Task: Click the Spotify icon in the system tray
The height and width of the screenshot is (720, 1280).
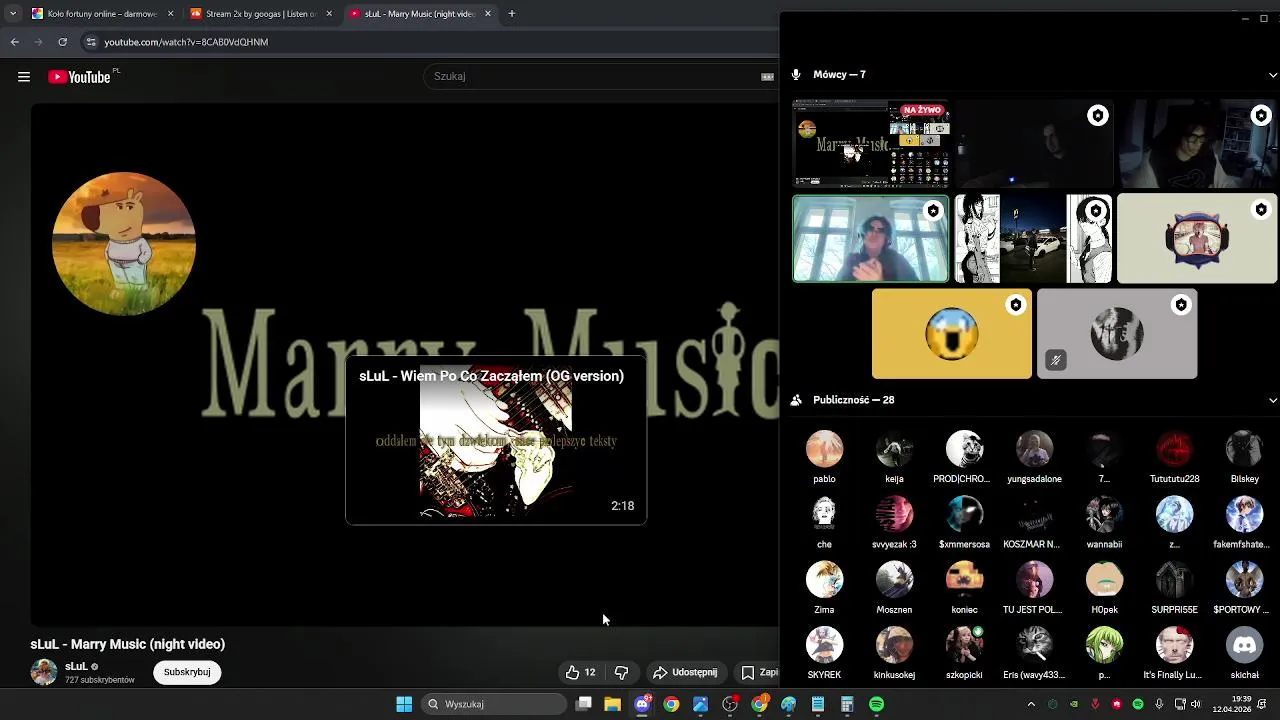Action: pos(1138,704)
